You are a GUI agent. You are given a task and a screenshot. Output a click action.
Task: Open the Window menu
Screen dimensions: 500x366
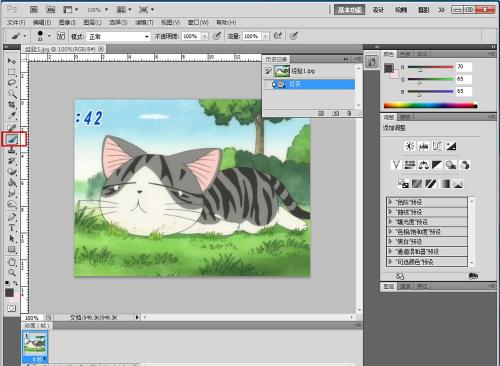click(x=198, y=22)
